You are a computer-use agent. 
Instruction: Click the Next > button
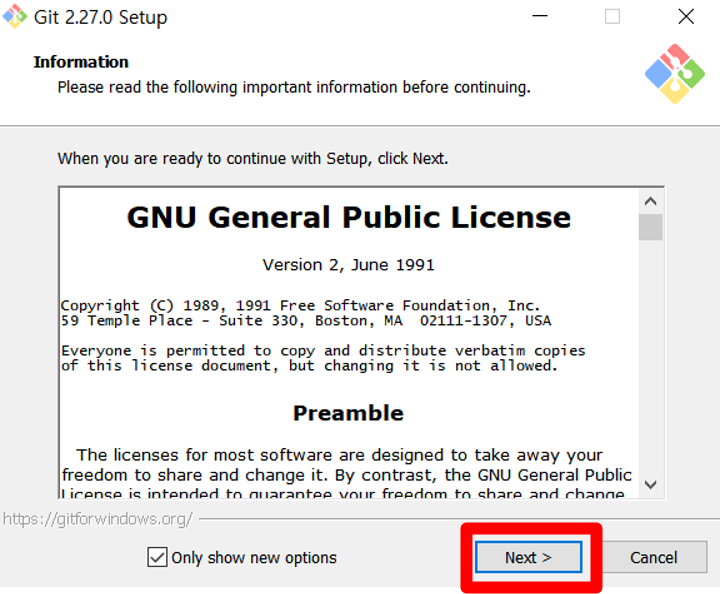[528, 557]
